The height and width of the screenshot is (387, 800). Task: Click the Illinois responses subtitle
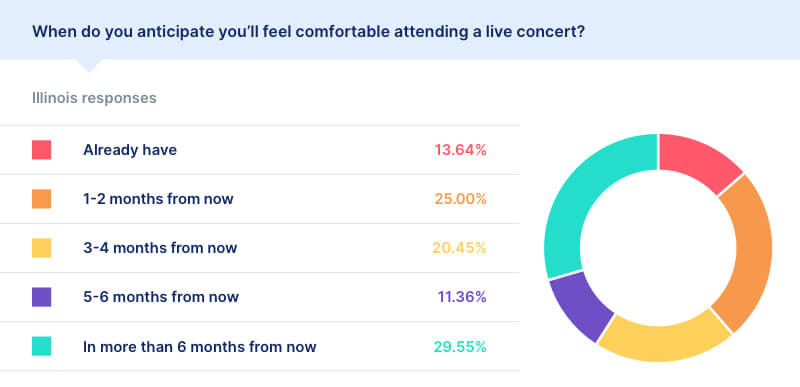tap(94, 98)
